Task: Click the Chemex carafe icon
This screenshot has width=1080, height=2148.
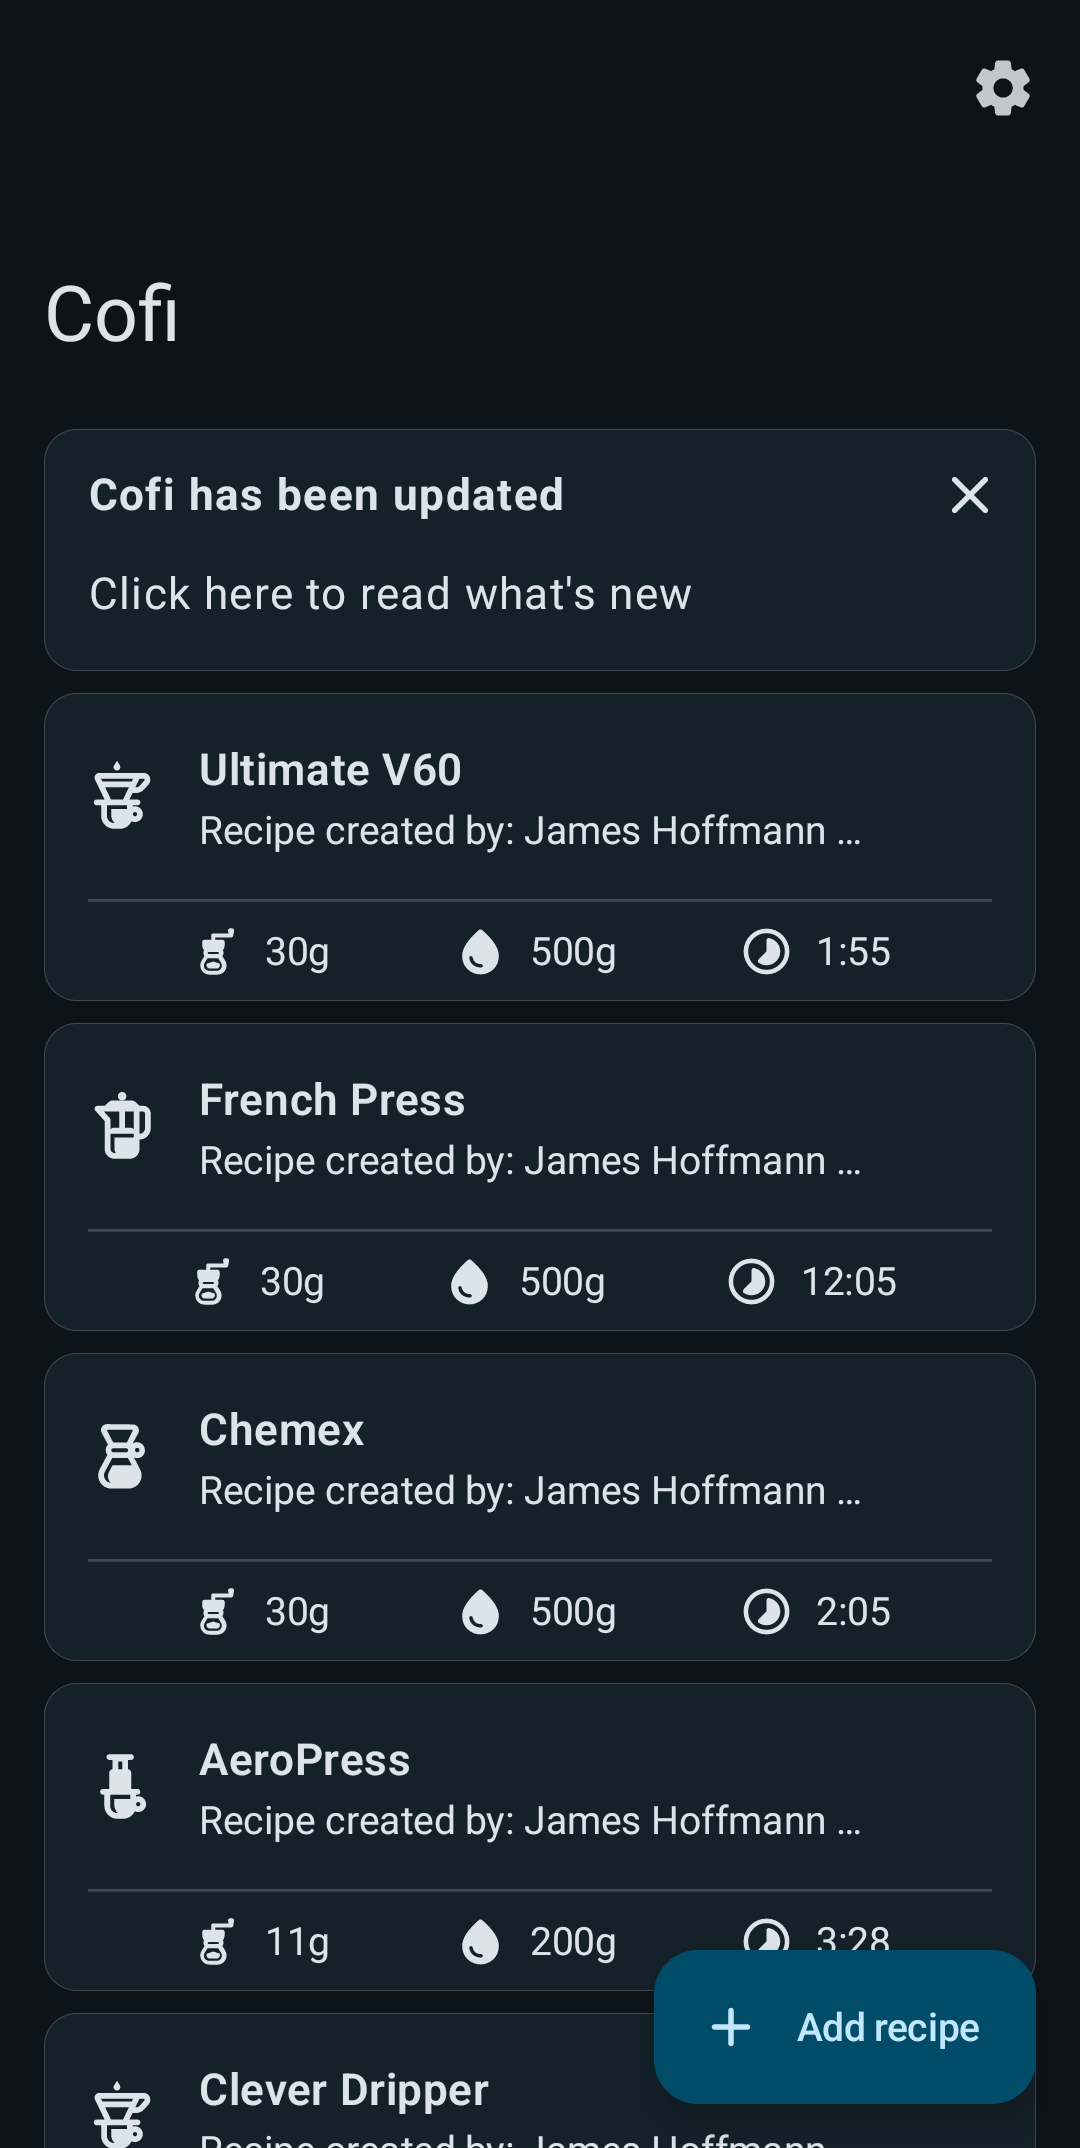Action: click(122, 1456)
